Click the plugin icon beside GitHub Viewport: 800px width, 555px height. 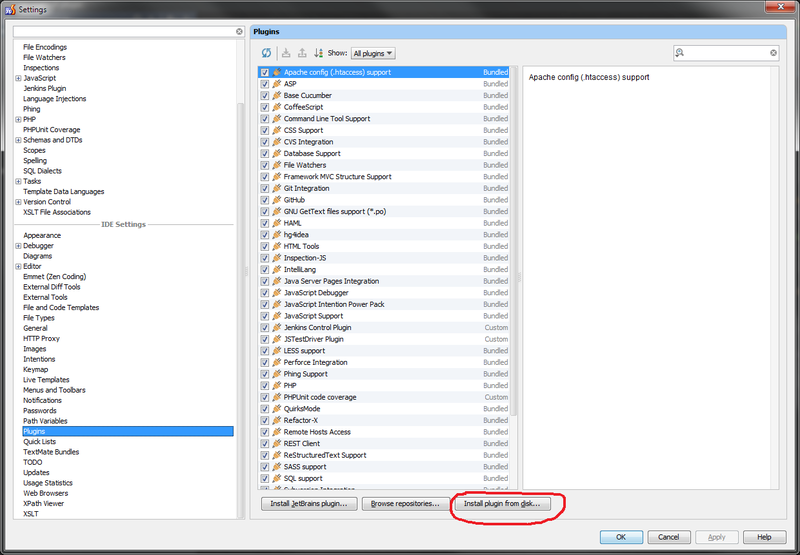click(277, 200)
